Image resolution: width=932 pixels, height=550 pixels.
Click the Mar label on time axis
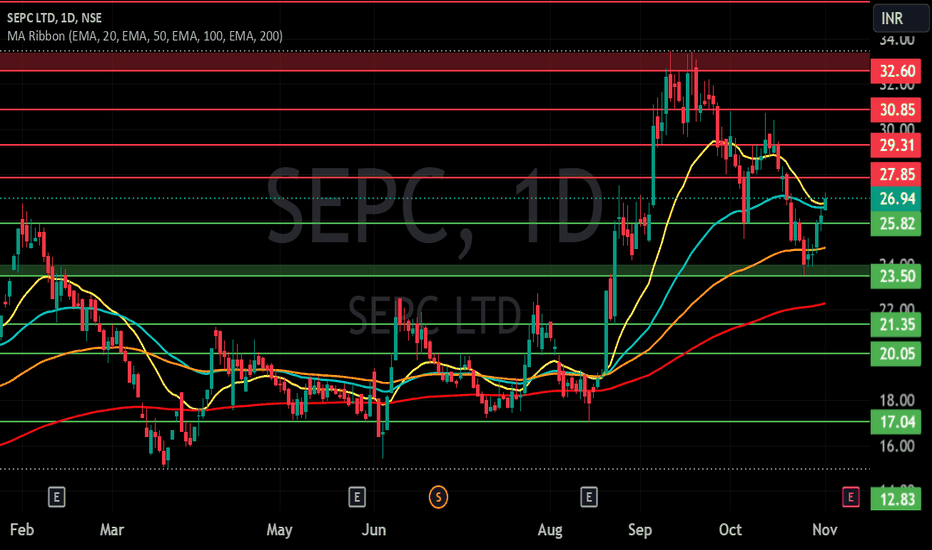click(112, 529)
